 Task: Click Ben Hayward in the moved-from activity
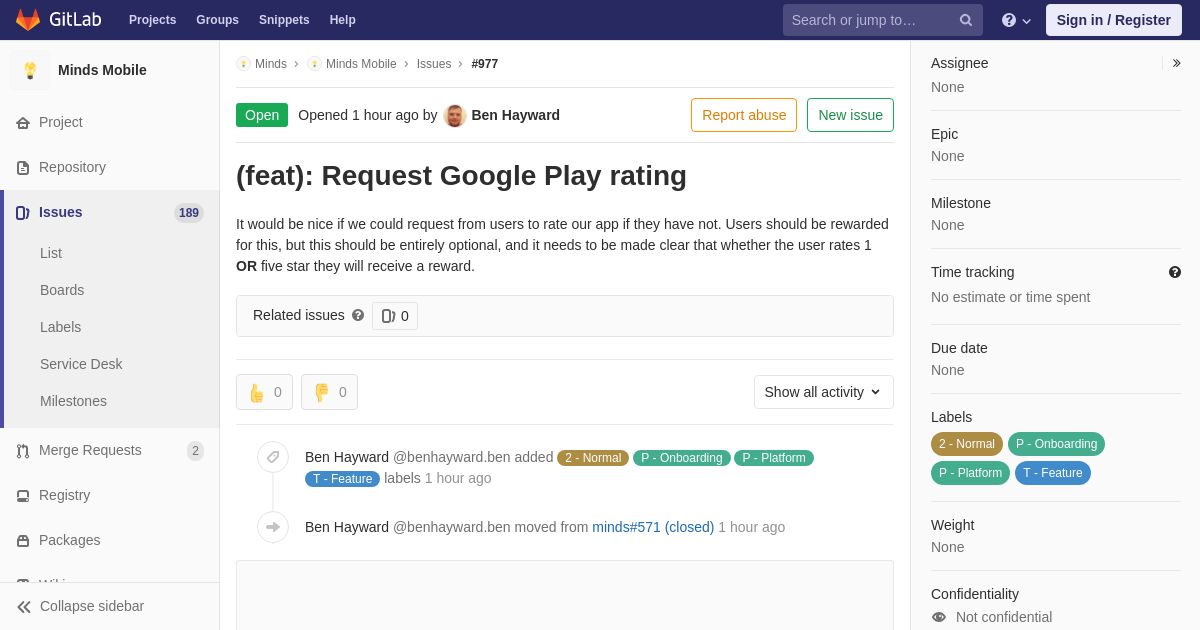pyautogui.click(x=347, y=527)
